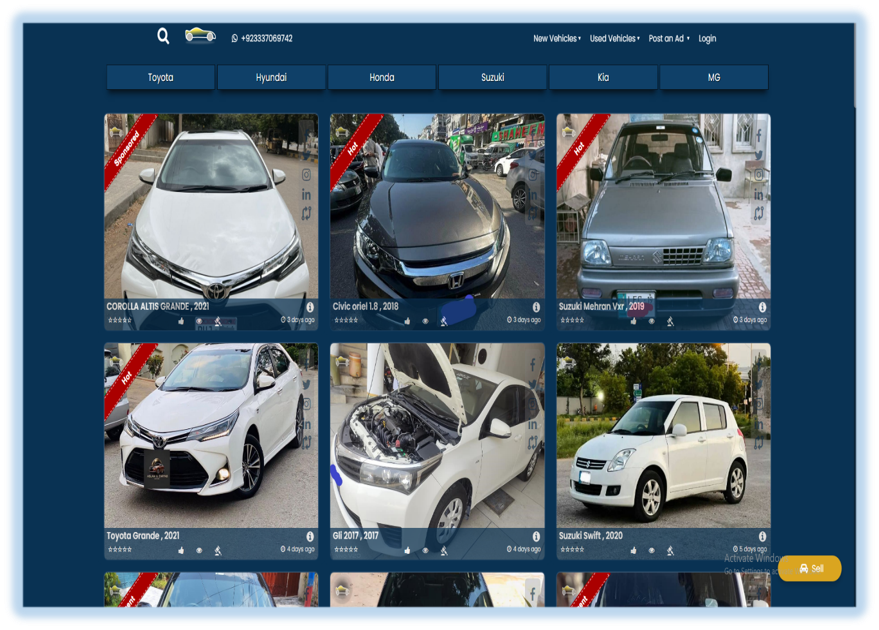Expand the Used Vehicles menu
Viewport: 879px width, 630px height.
(614, 38)
